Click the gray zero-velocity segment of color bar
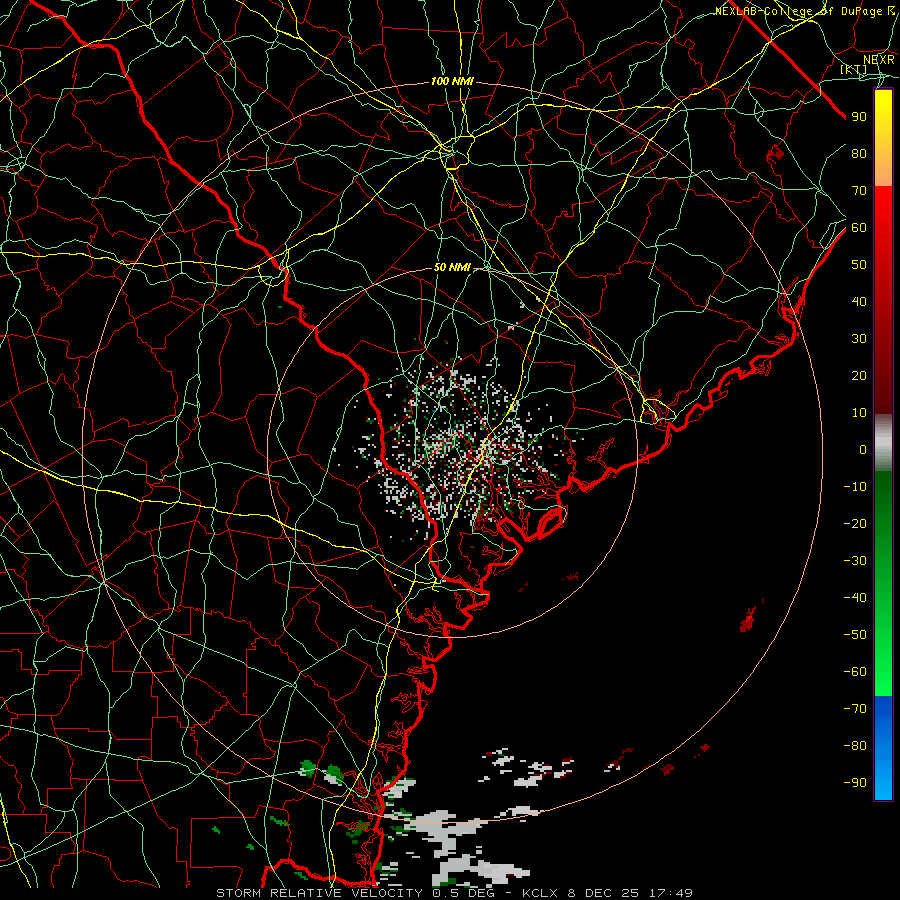 tap(883, 443)
